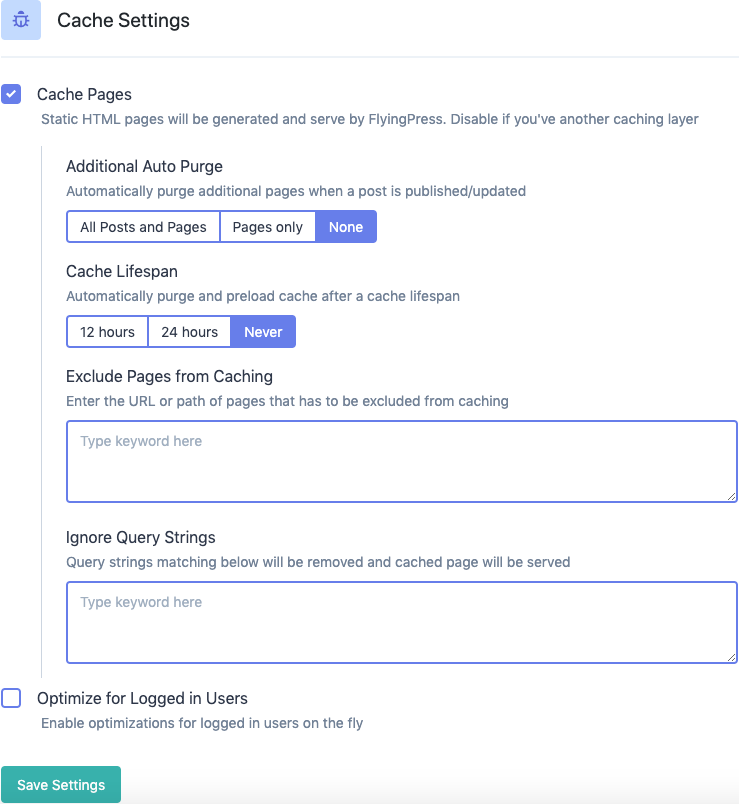Focus the Exclude Pages from Caching textarea
The width and height of the screenshot is (739, 804).
tap(400, 461)
